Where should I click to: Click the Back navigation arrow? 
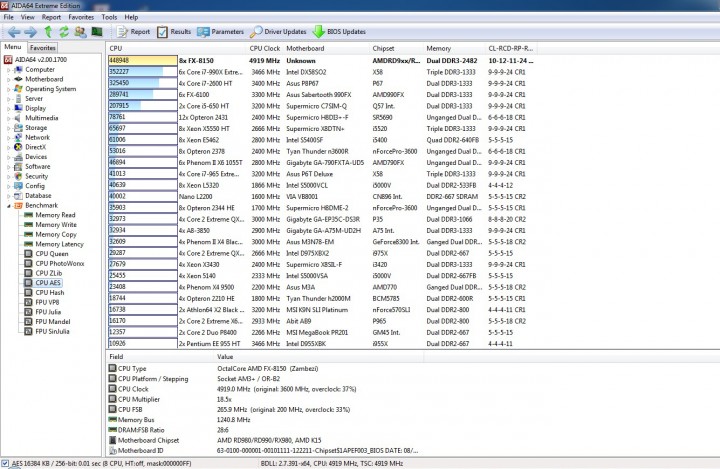pos(14,32)
